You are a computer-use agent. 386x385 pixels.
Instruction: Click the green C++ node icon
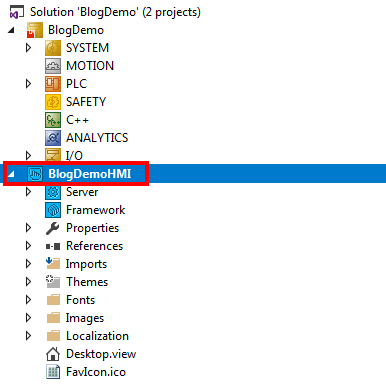[53, 120]
